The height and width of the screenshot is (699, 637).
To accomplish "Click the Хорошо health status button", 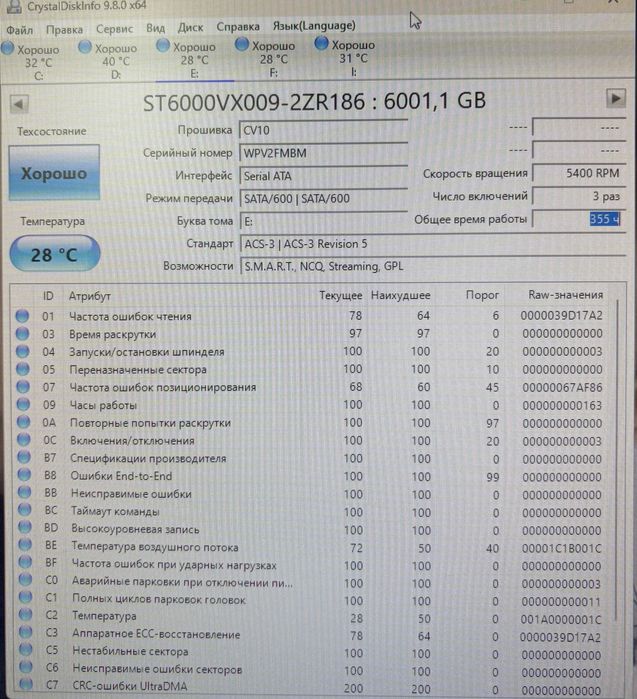I will coord(54,173).
